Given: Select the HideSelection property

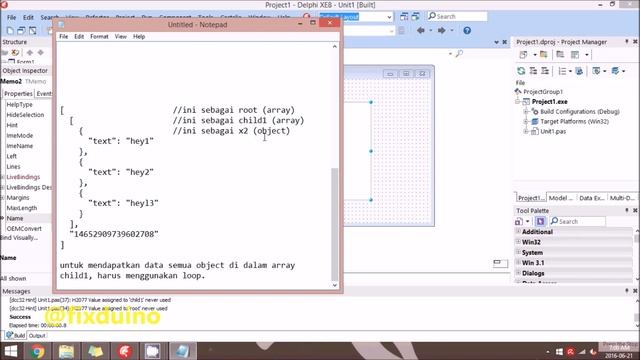Looking at the screenshot, I should [25, 115].
